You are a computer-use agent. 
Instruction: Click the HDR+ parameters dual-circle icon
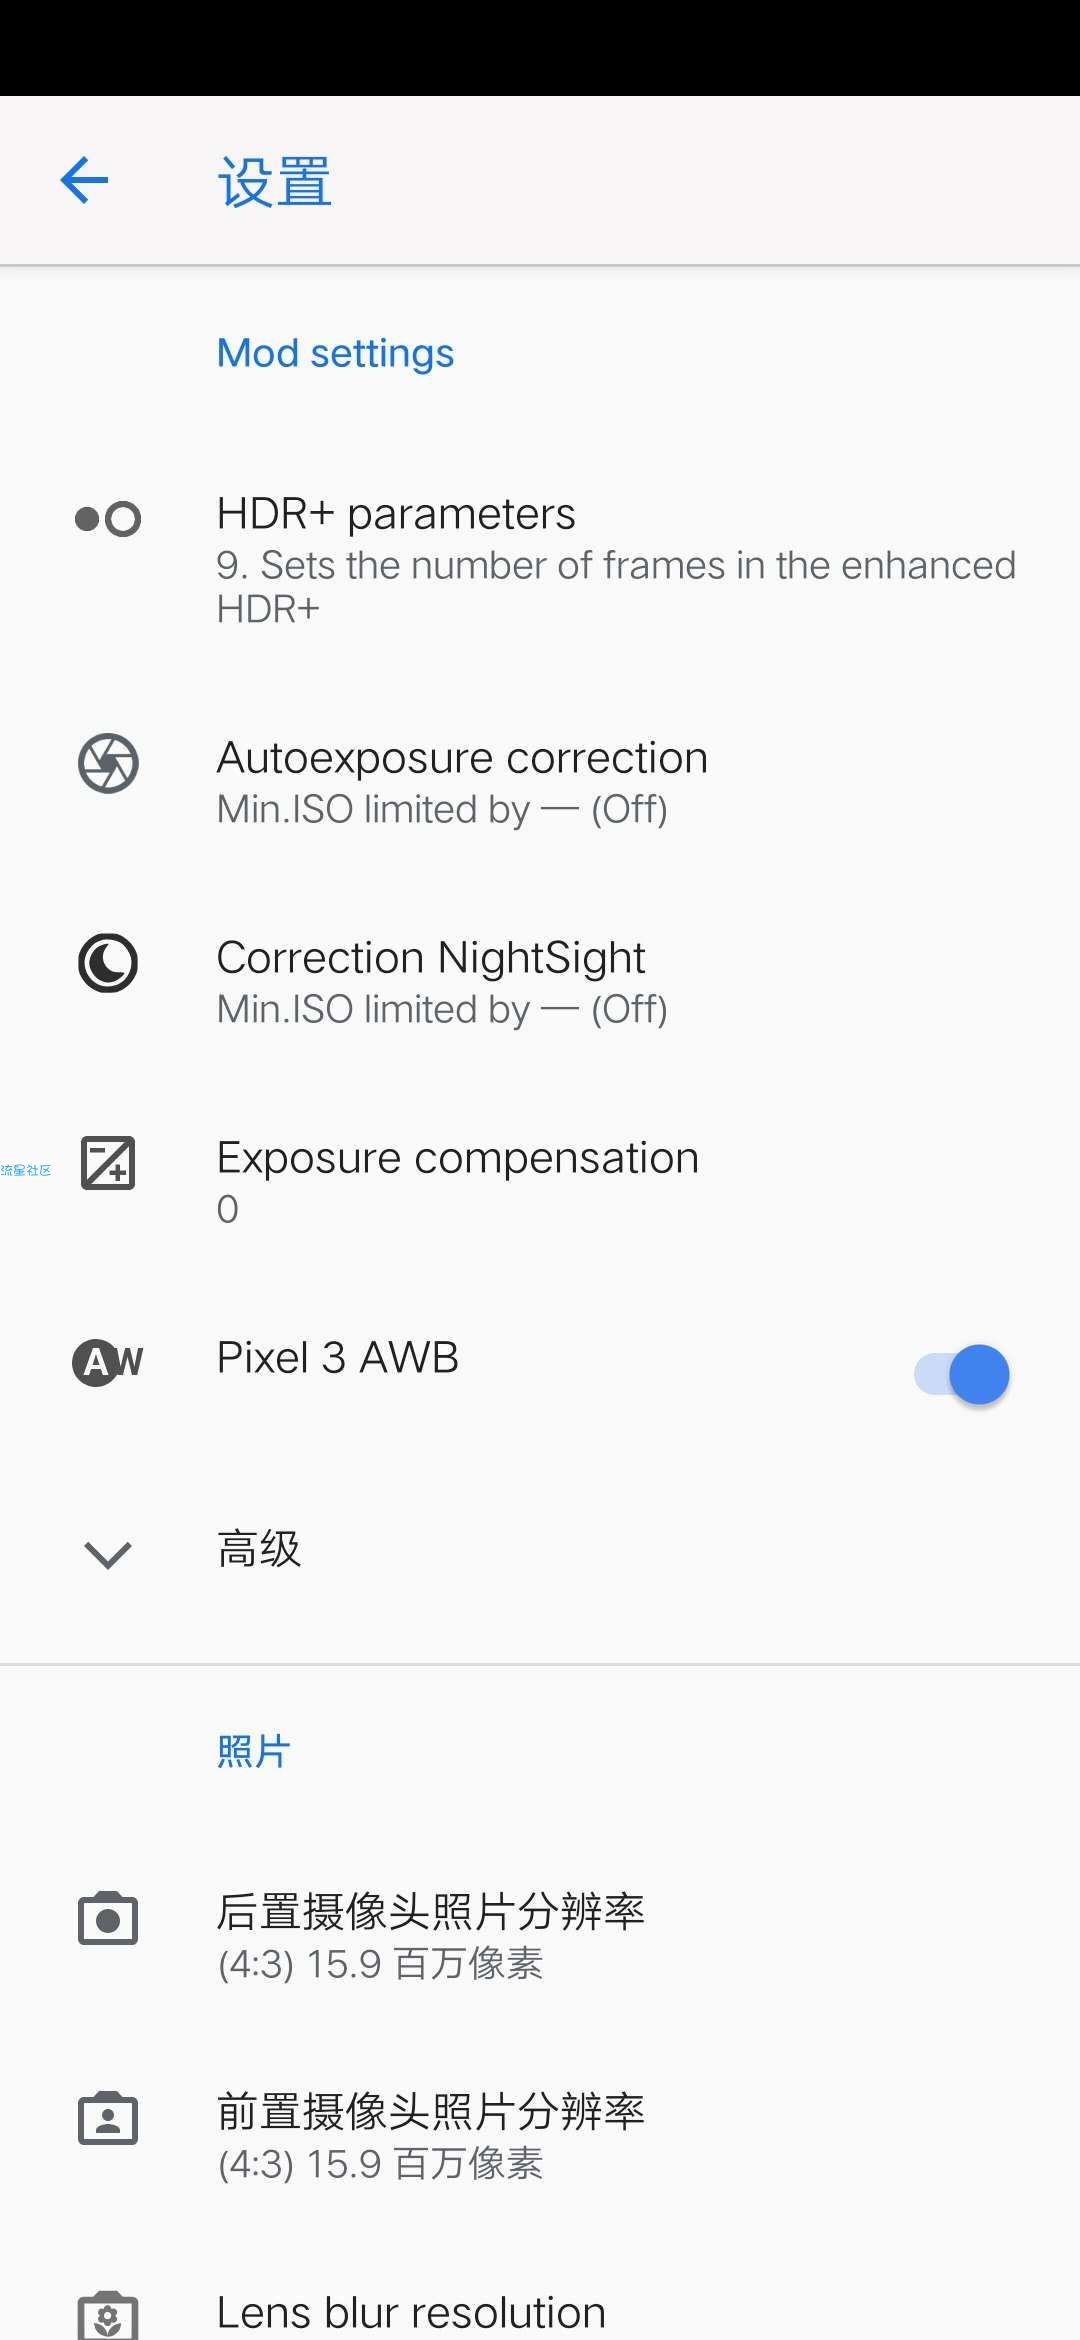(108, 519)
